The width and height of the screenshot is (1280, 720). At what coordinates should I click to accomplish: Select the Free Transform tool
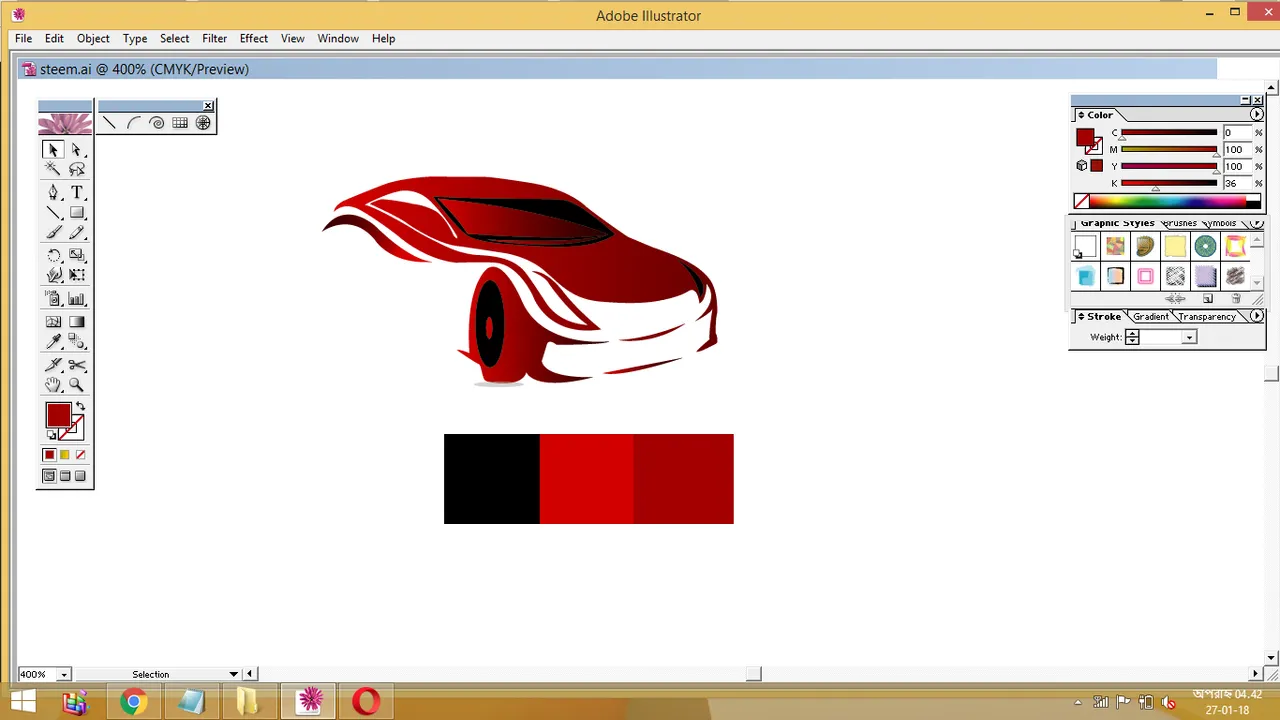[x=76, y=276]
